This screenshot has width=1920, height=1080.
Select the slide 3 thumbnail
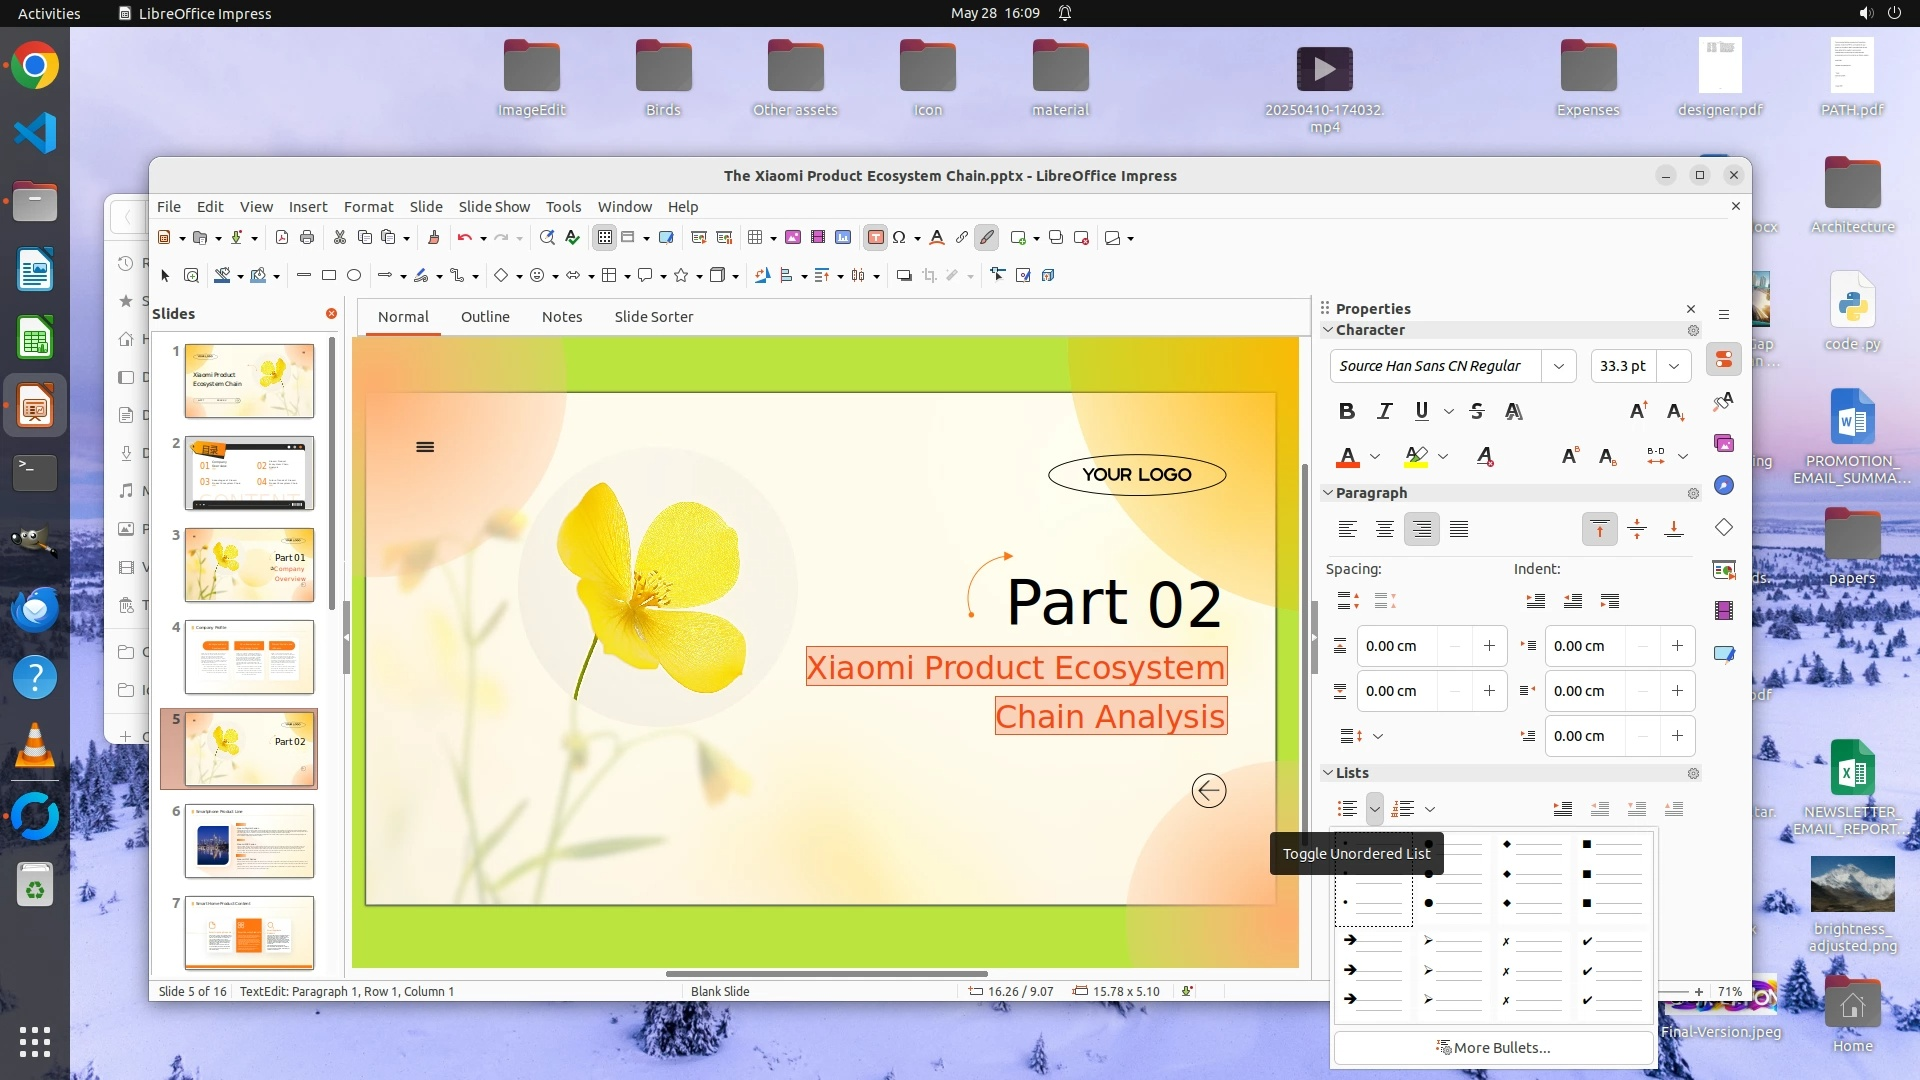click(249, 565)
